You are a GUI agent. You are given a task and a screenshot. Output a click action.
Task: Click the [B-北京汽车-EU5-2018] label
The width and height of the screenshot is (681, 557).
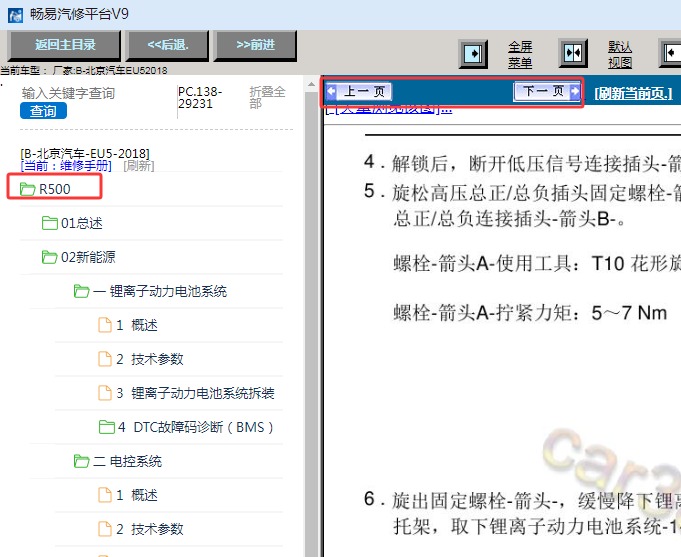(x=85, y=153)
